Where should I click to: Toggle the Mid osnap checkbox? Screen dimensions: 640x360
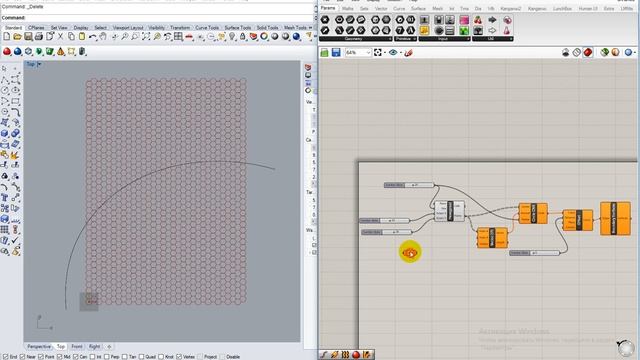tap(60, 357)
